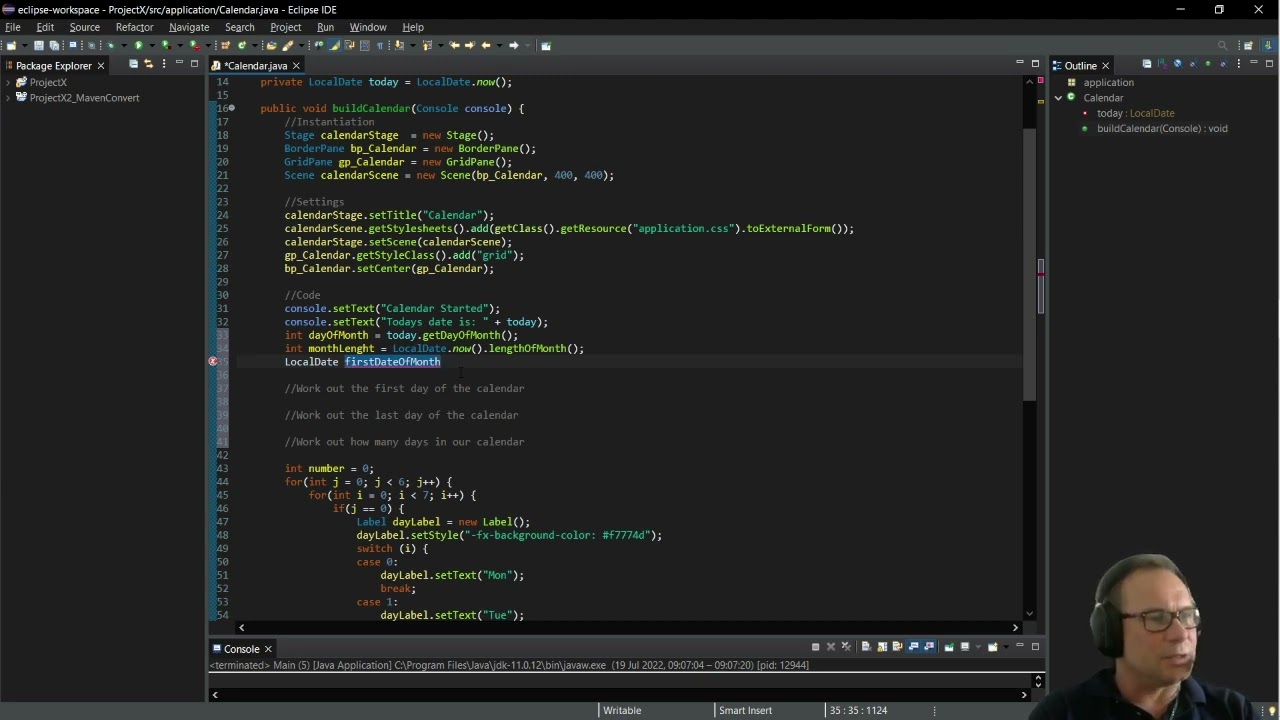This screenshot has height=720, width=1280.
Task: Toggle Mark Occurrences highlighter icon
Action: [333, 45]
